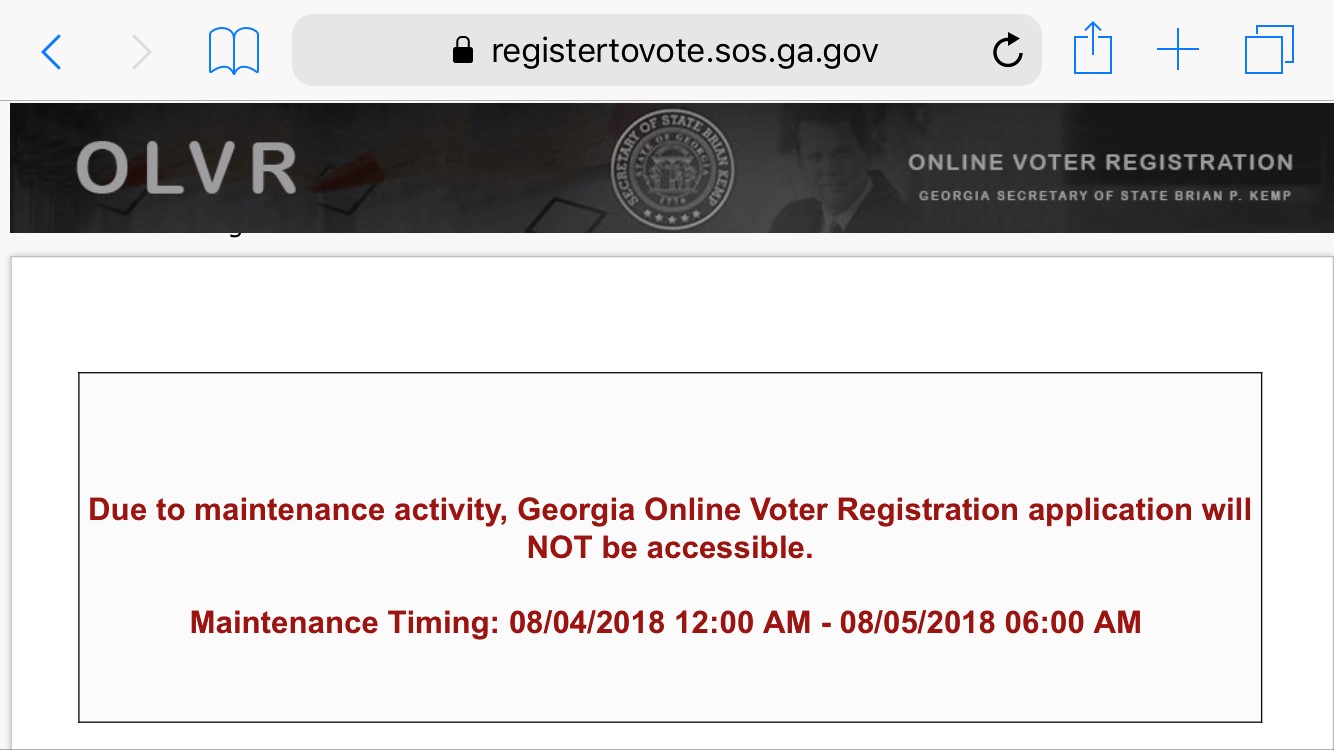1334x750 pixels.
Task: Click the "Due to maintenance activity" message line
Action: [294, 510]
